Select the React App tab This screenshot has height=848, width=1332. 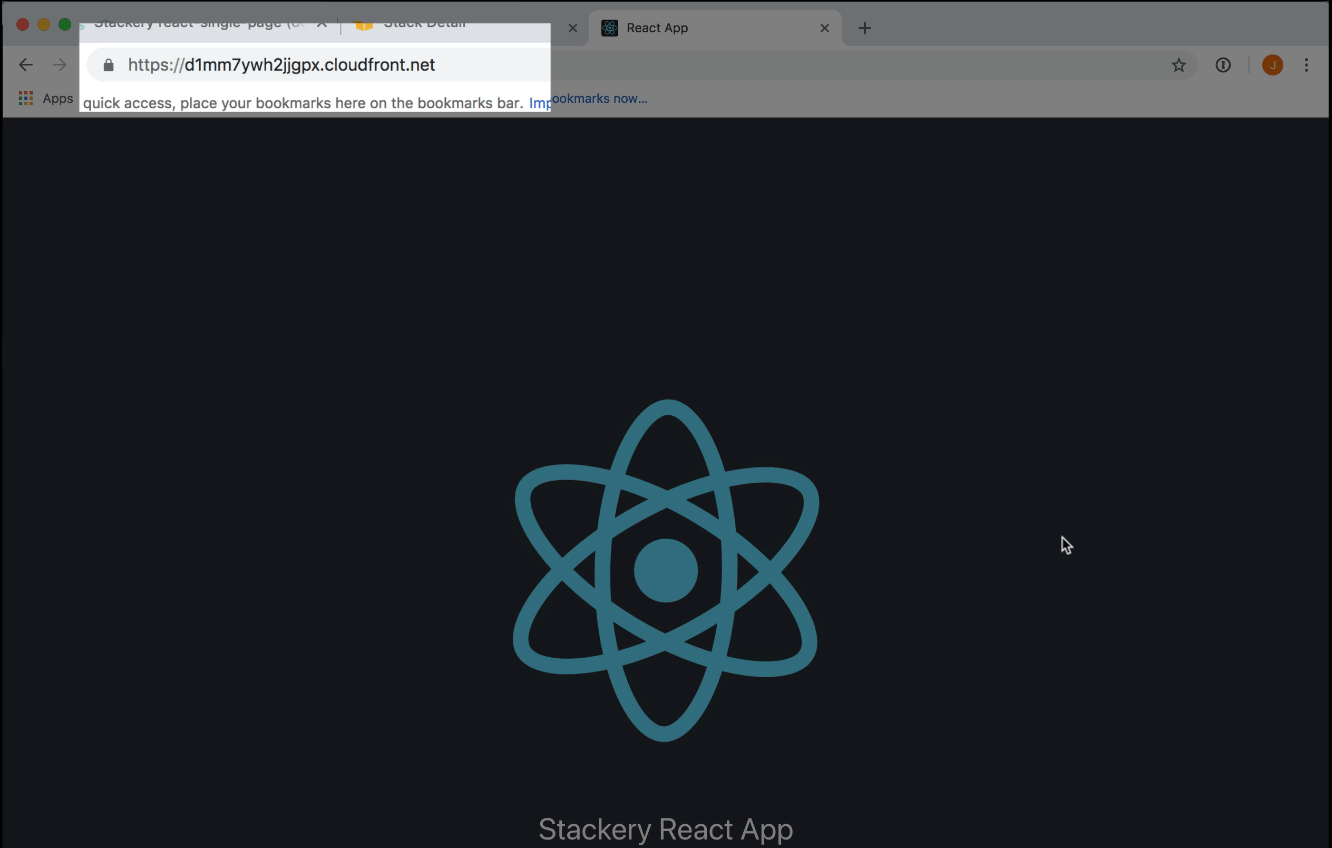click(x=716, y=28)
